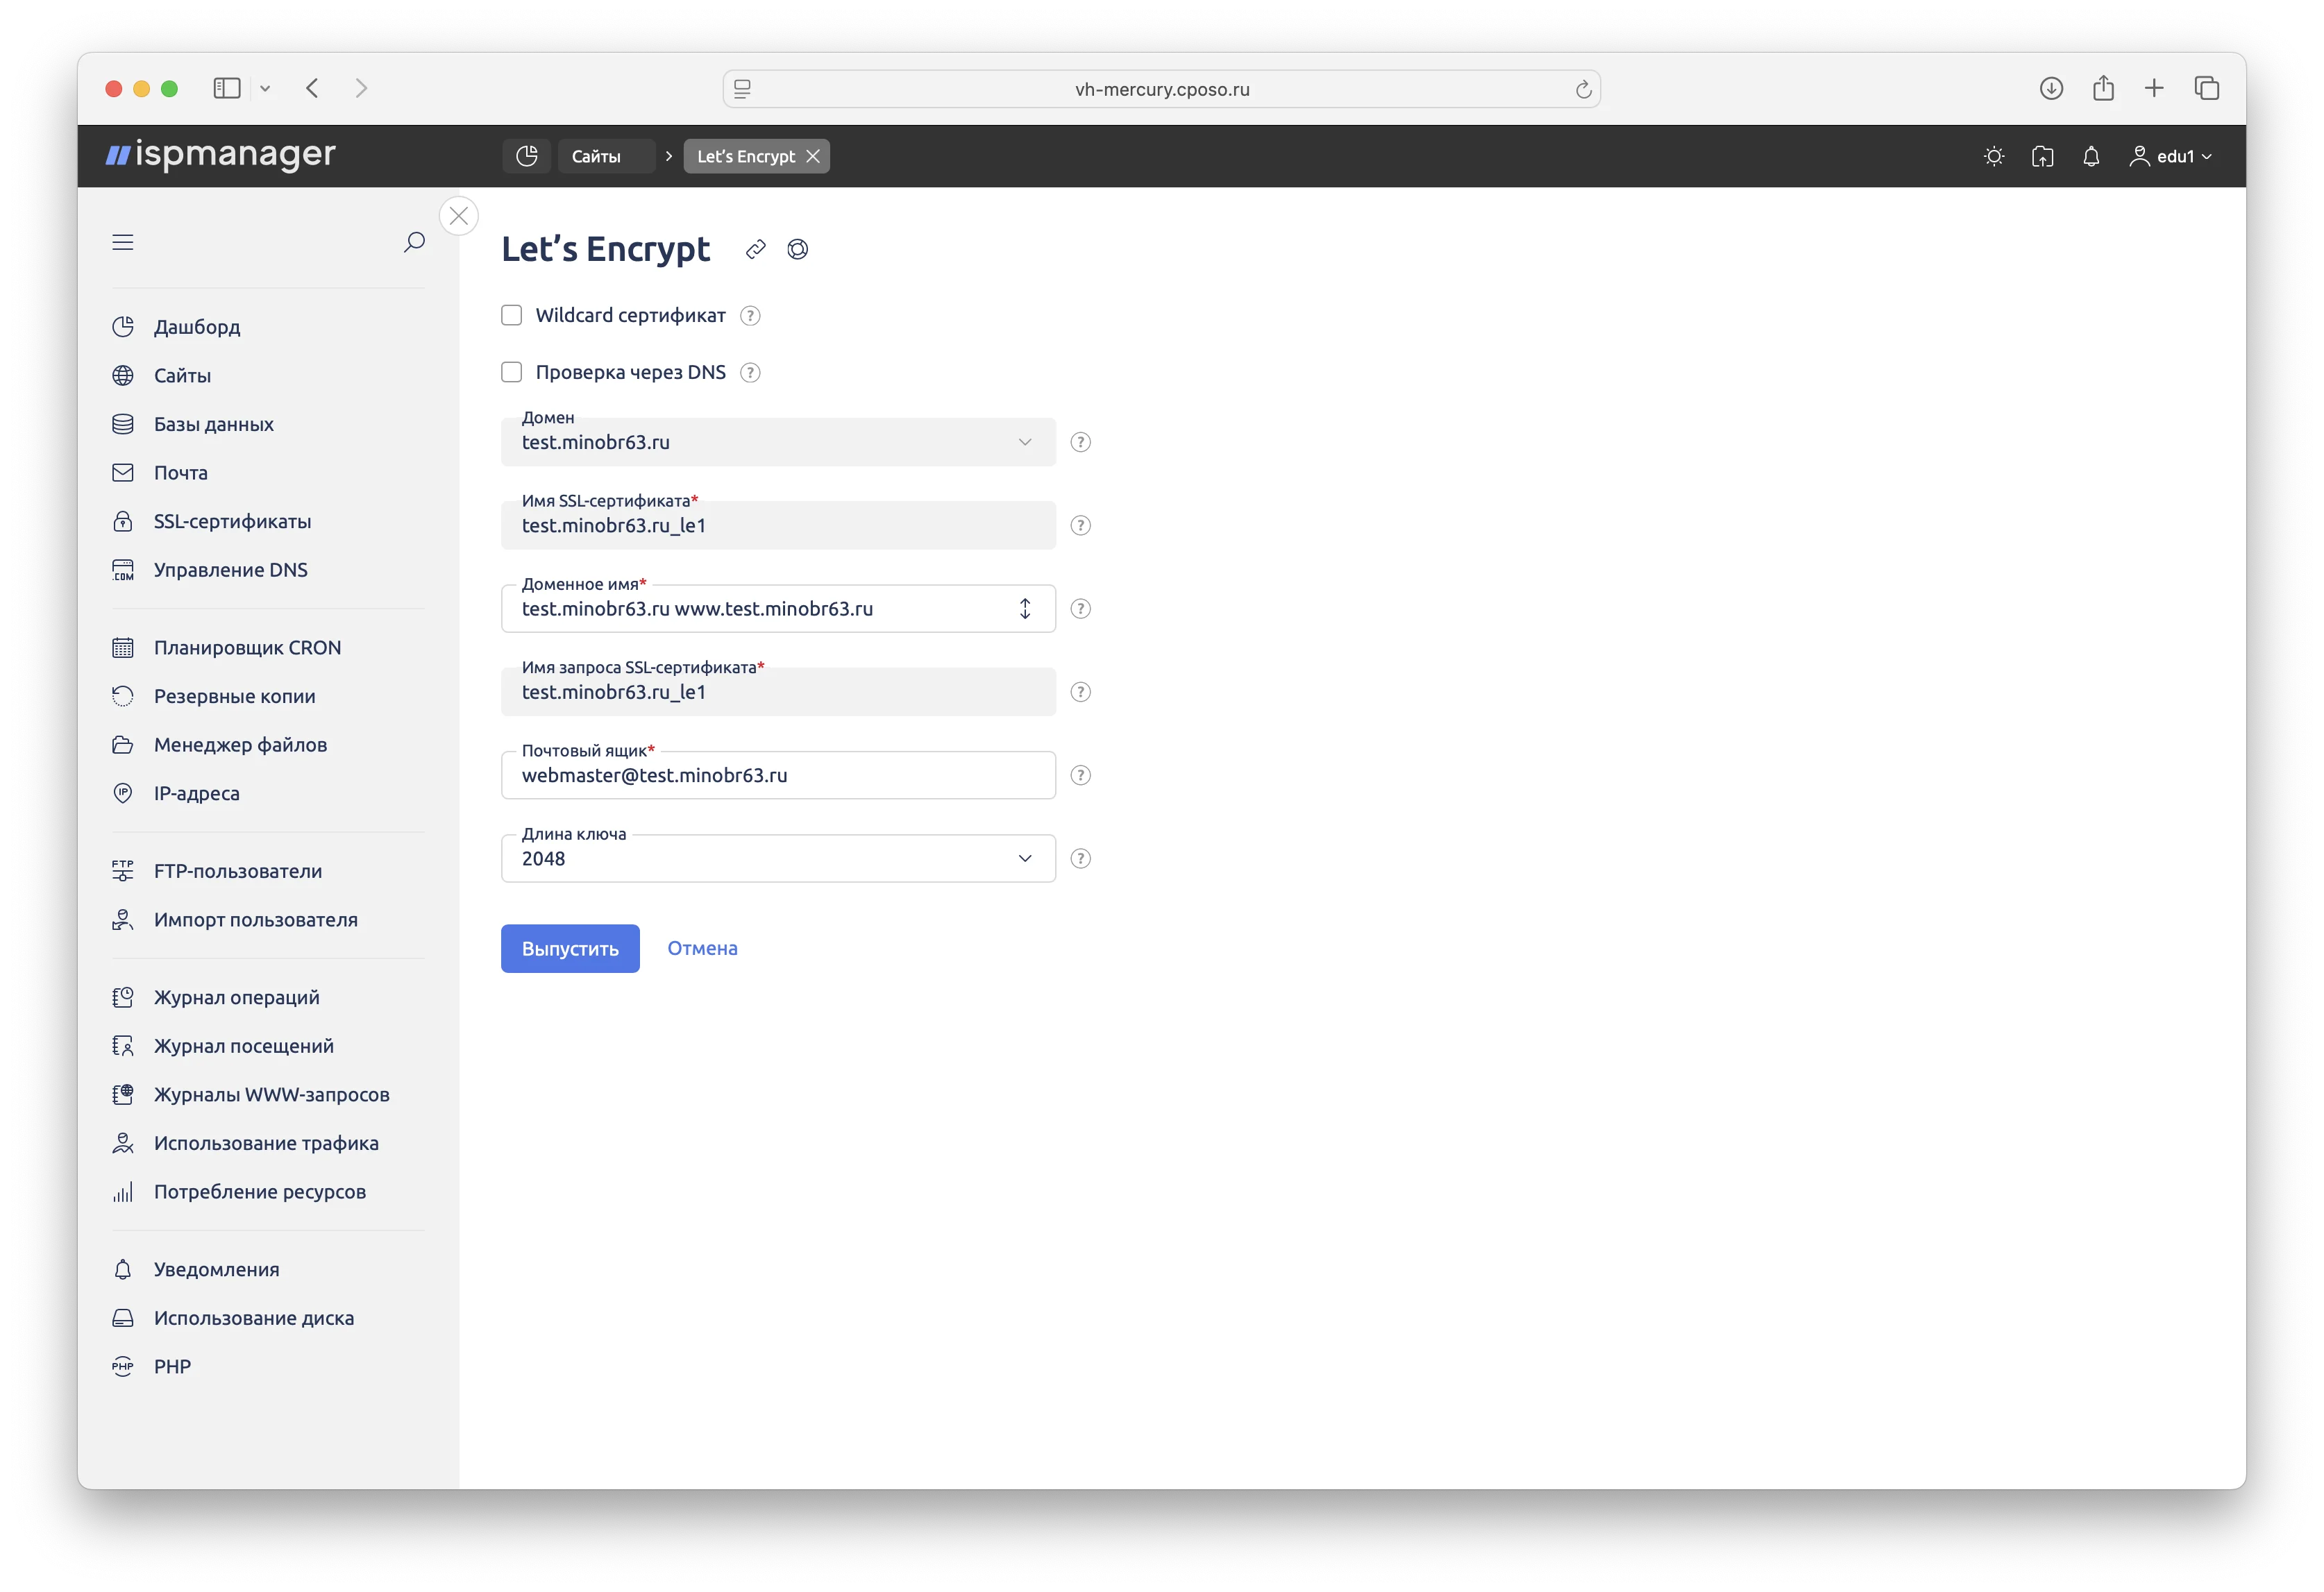The width and height of the screenshot is (2324, 1592).
Task: Copy page link icon next to Let's Encrypt
Action: (756, 249)
